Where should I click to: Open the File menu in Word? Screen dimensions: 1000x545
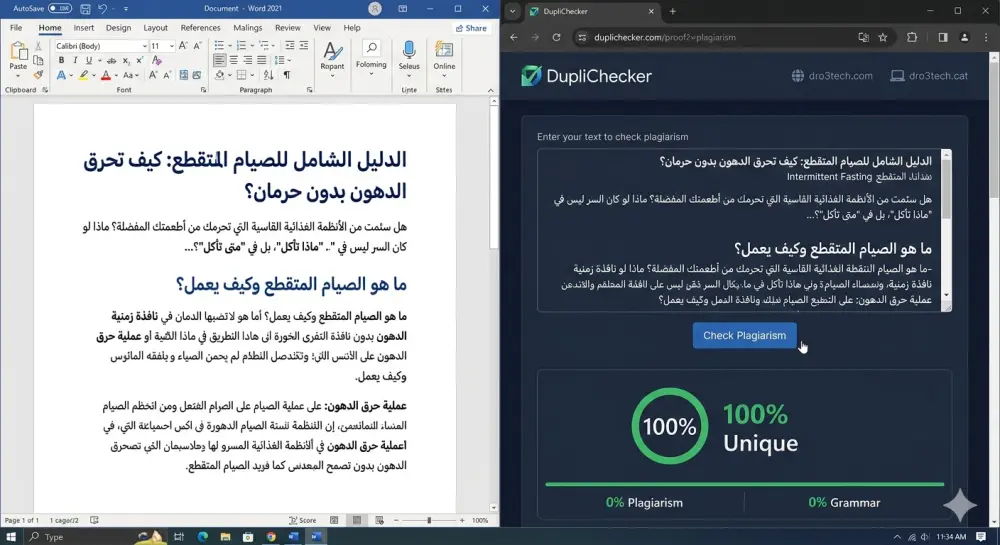16,28
